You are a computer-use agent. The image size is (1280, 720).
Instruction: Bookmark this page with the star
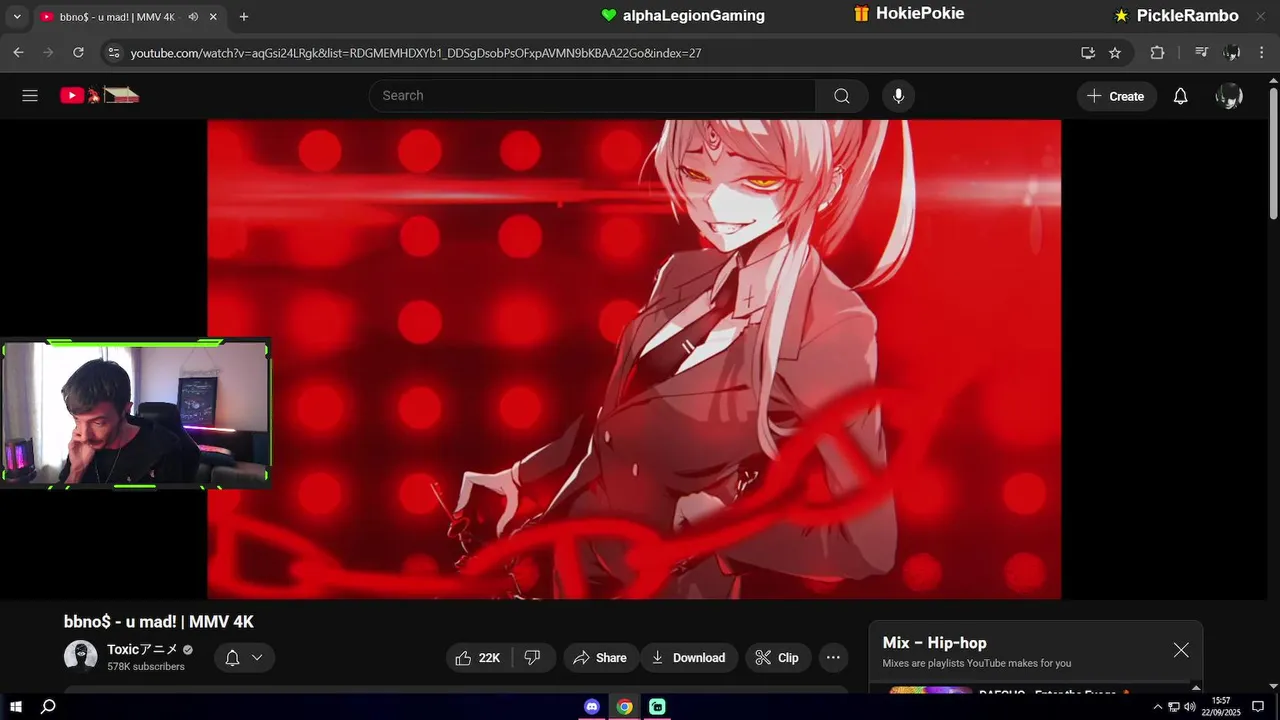[1115, 53]
